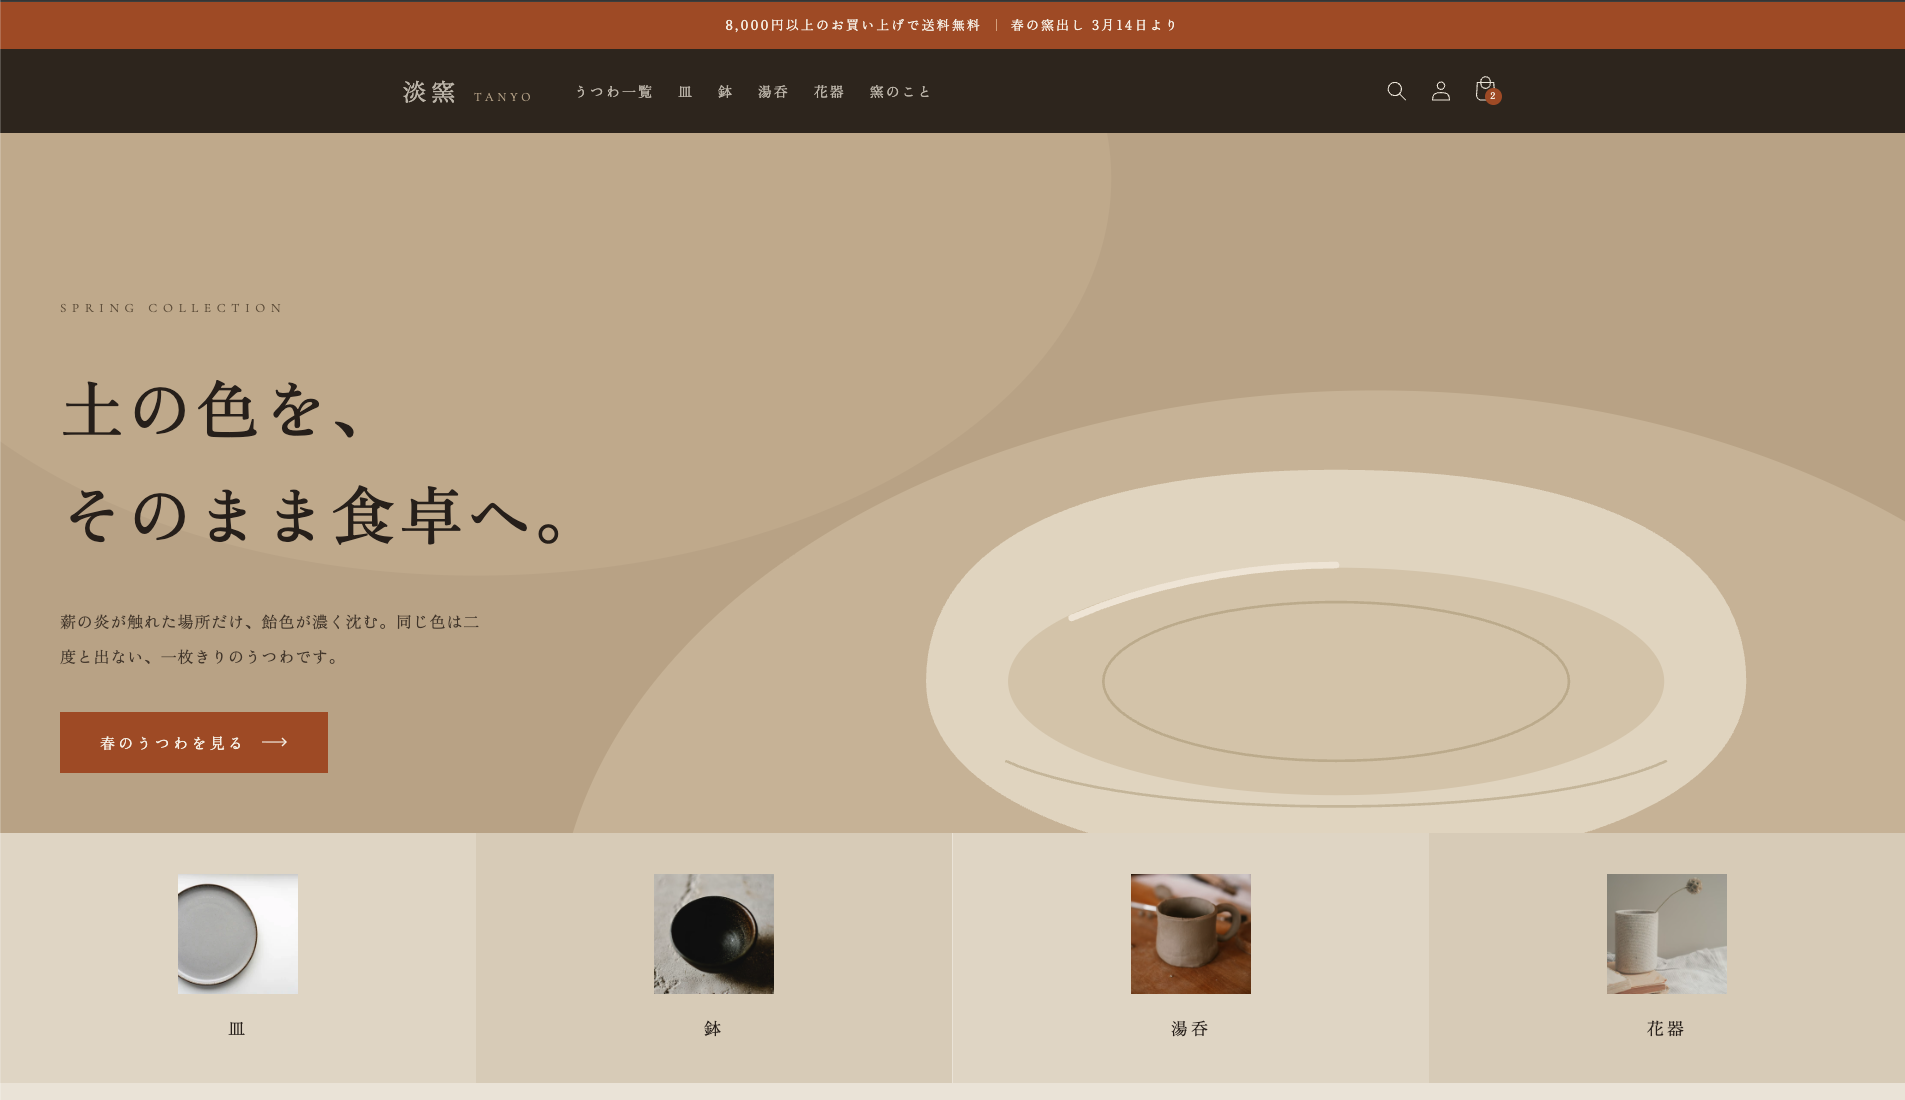Image resolution: width=1905 pixels, height=1100 pixels.
Task: Go to the 皿 navigation link
Action: coord(685,92)
